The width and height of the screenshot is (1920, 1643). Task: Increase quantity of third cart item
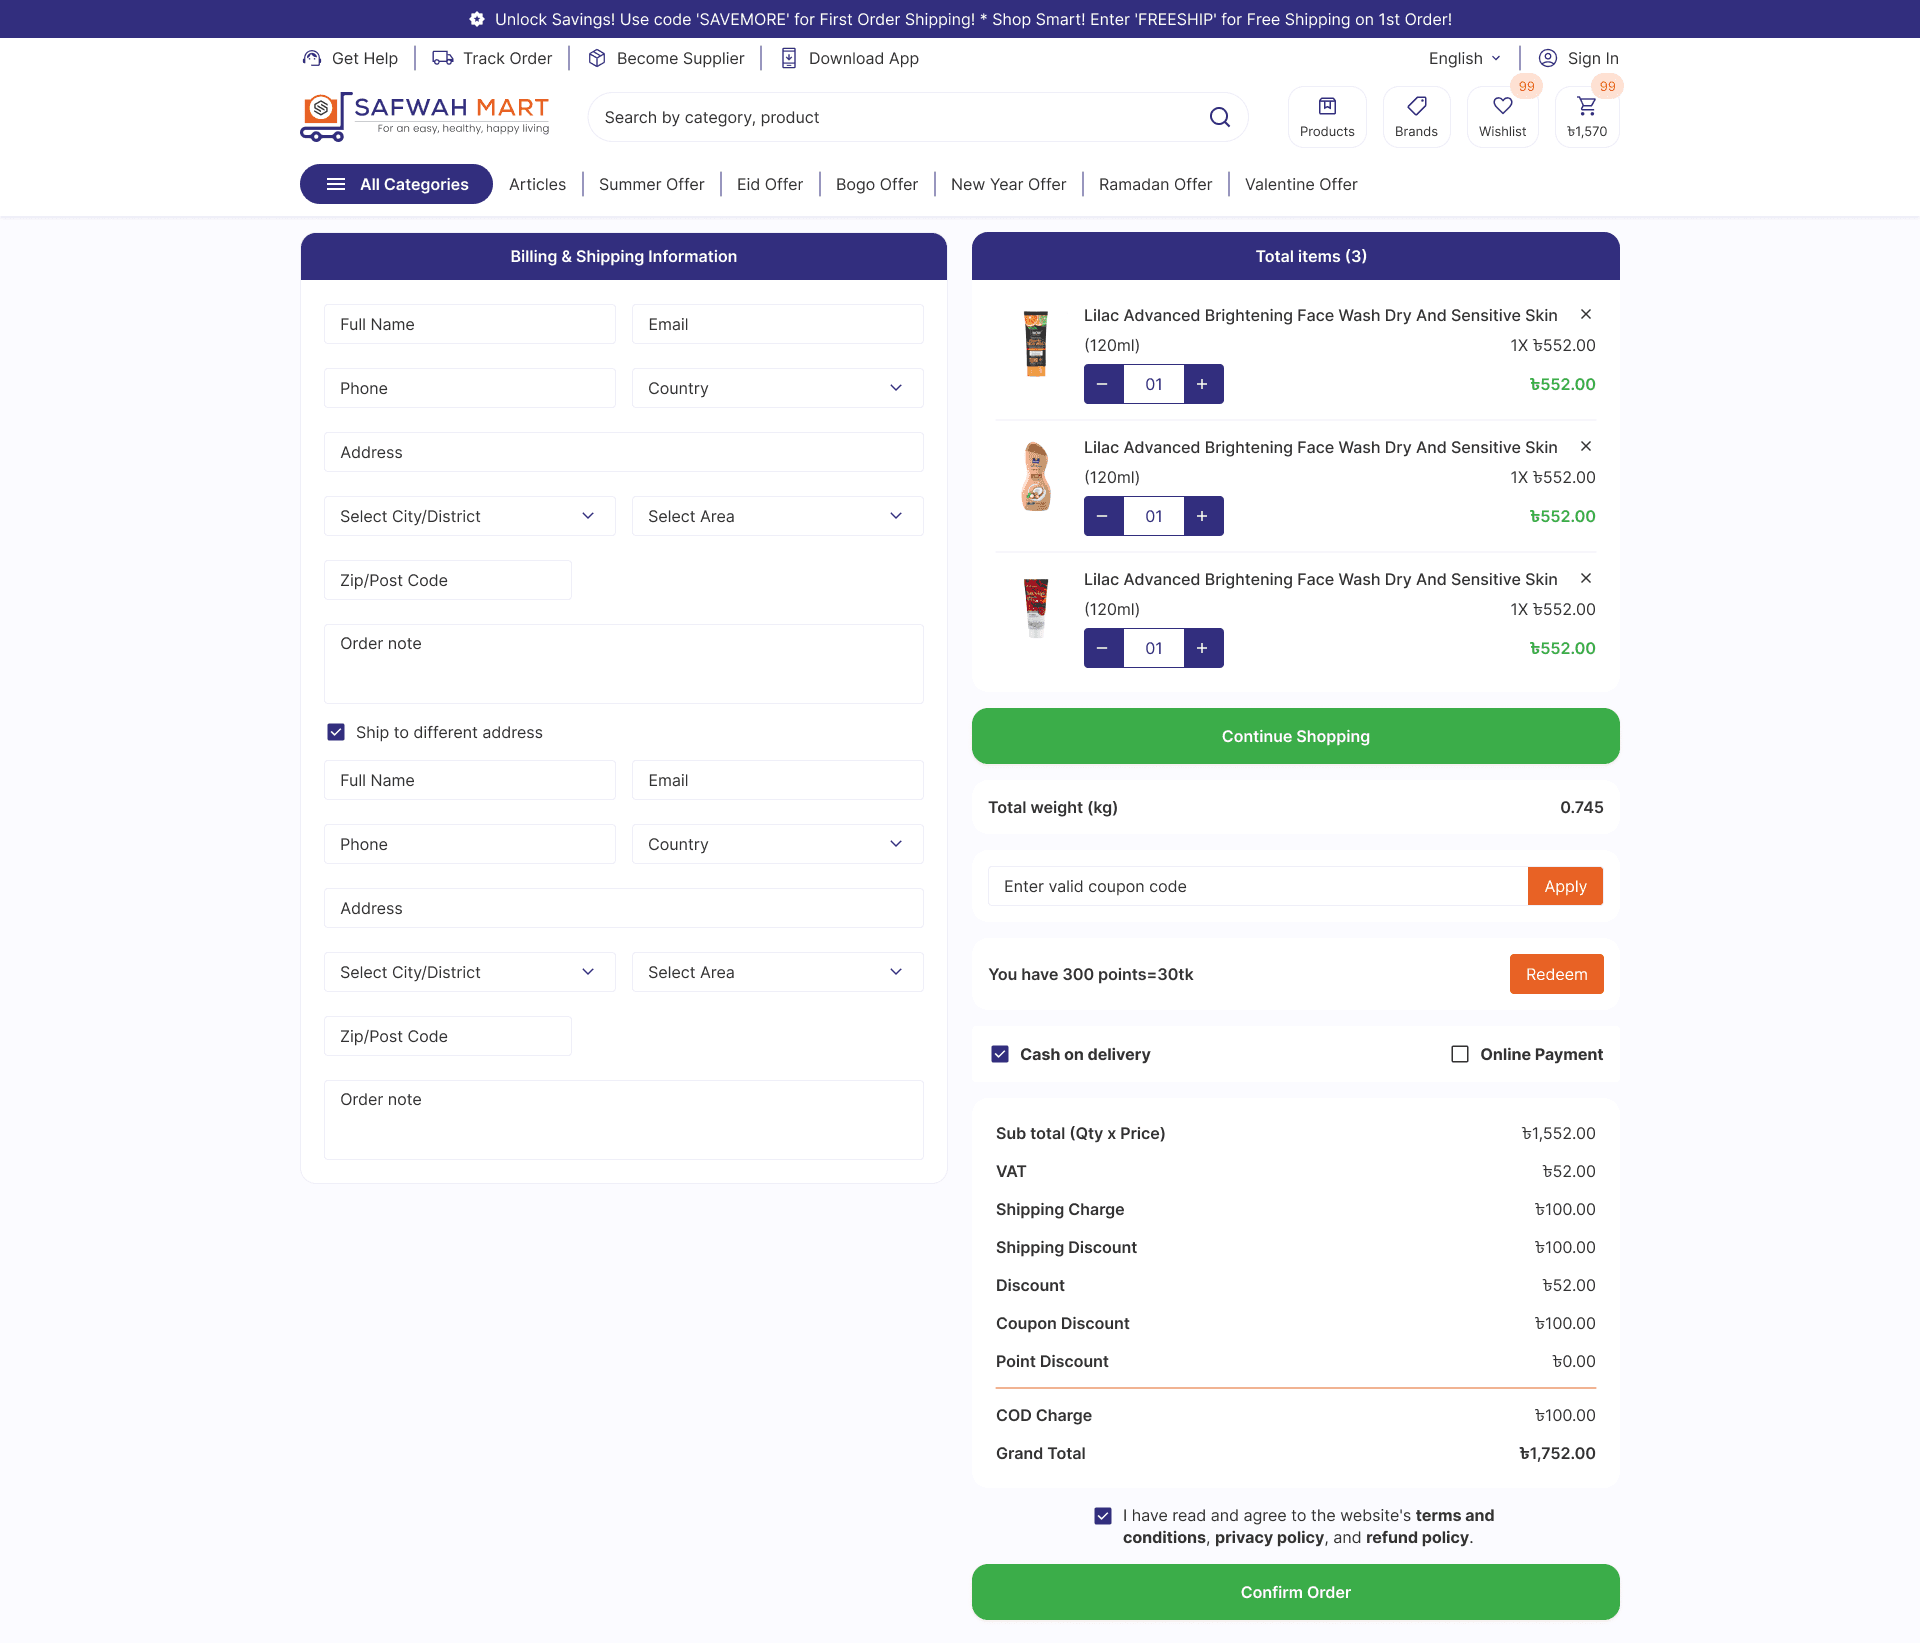[1203, 648]
